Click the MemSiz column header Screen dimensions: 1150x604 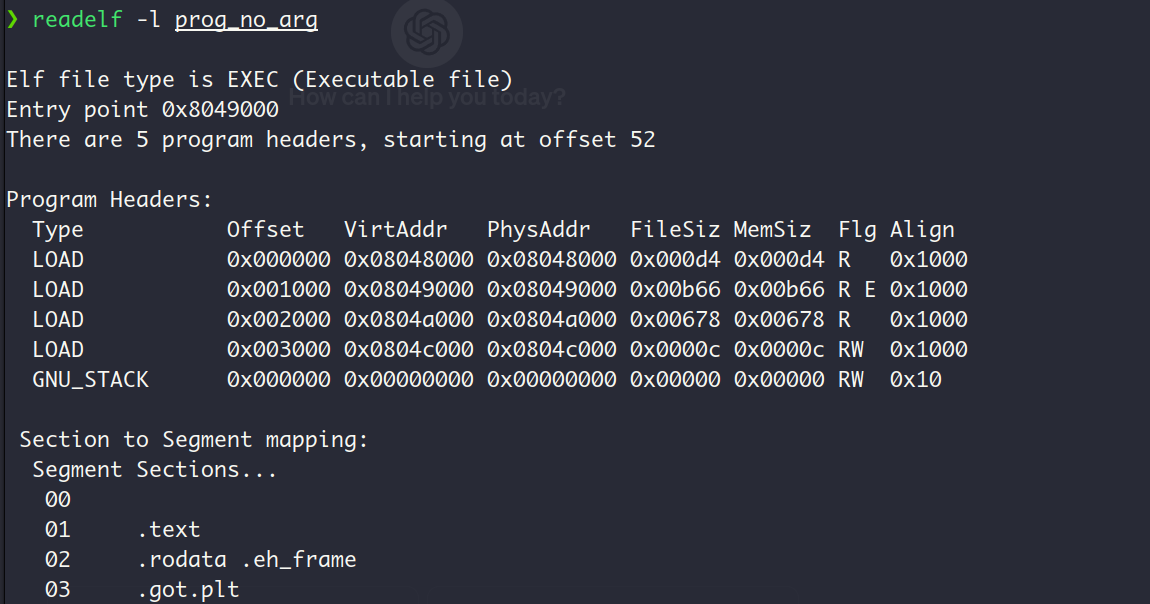coord(772,229)
